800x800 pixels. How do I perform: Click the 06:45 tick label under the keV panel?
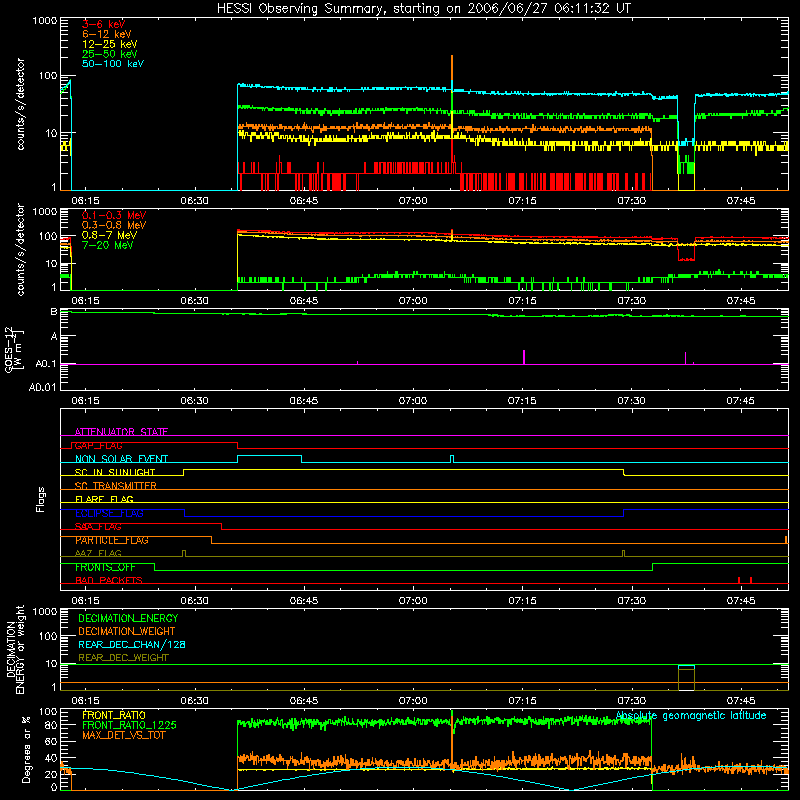coord(304,201)
